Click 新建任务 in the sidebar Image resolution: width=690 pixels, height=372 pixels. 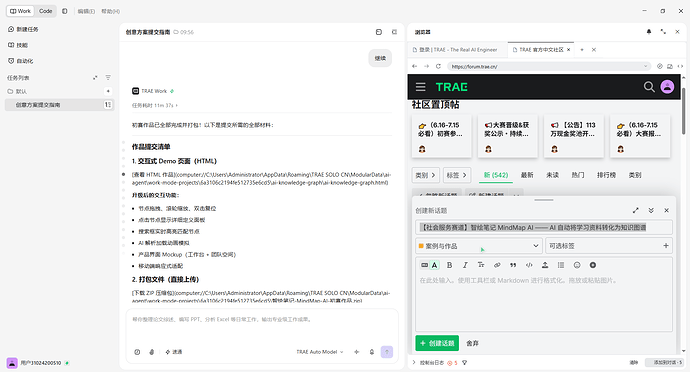point(23,29)
